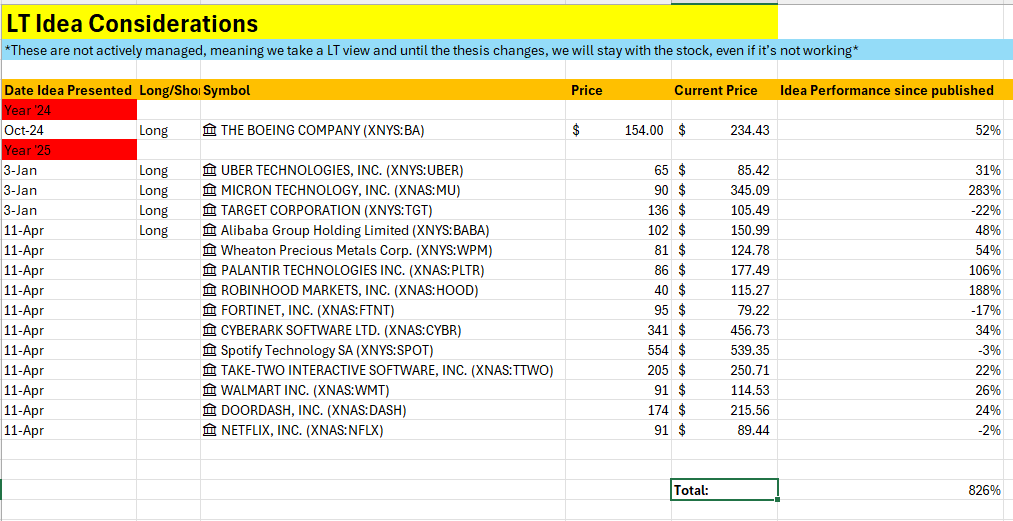
Task: Select DoorDash current price 215.56
Action: [725, 411]
